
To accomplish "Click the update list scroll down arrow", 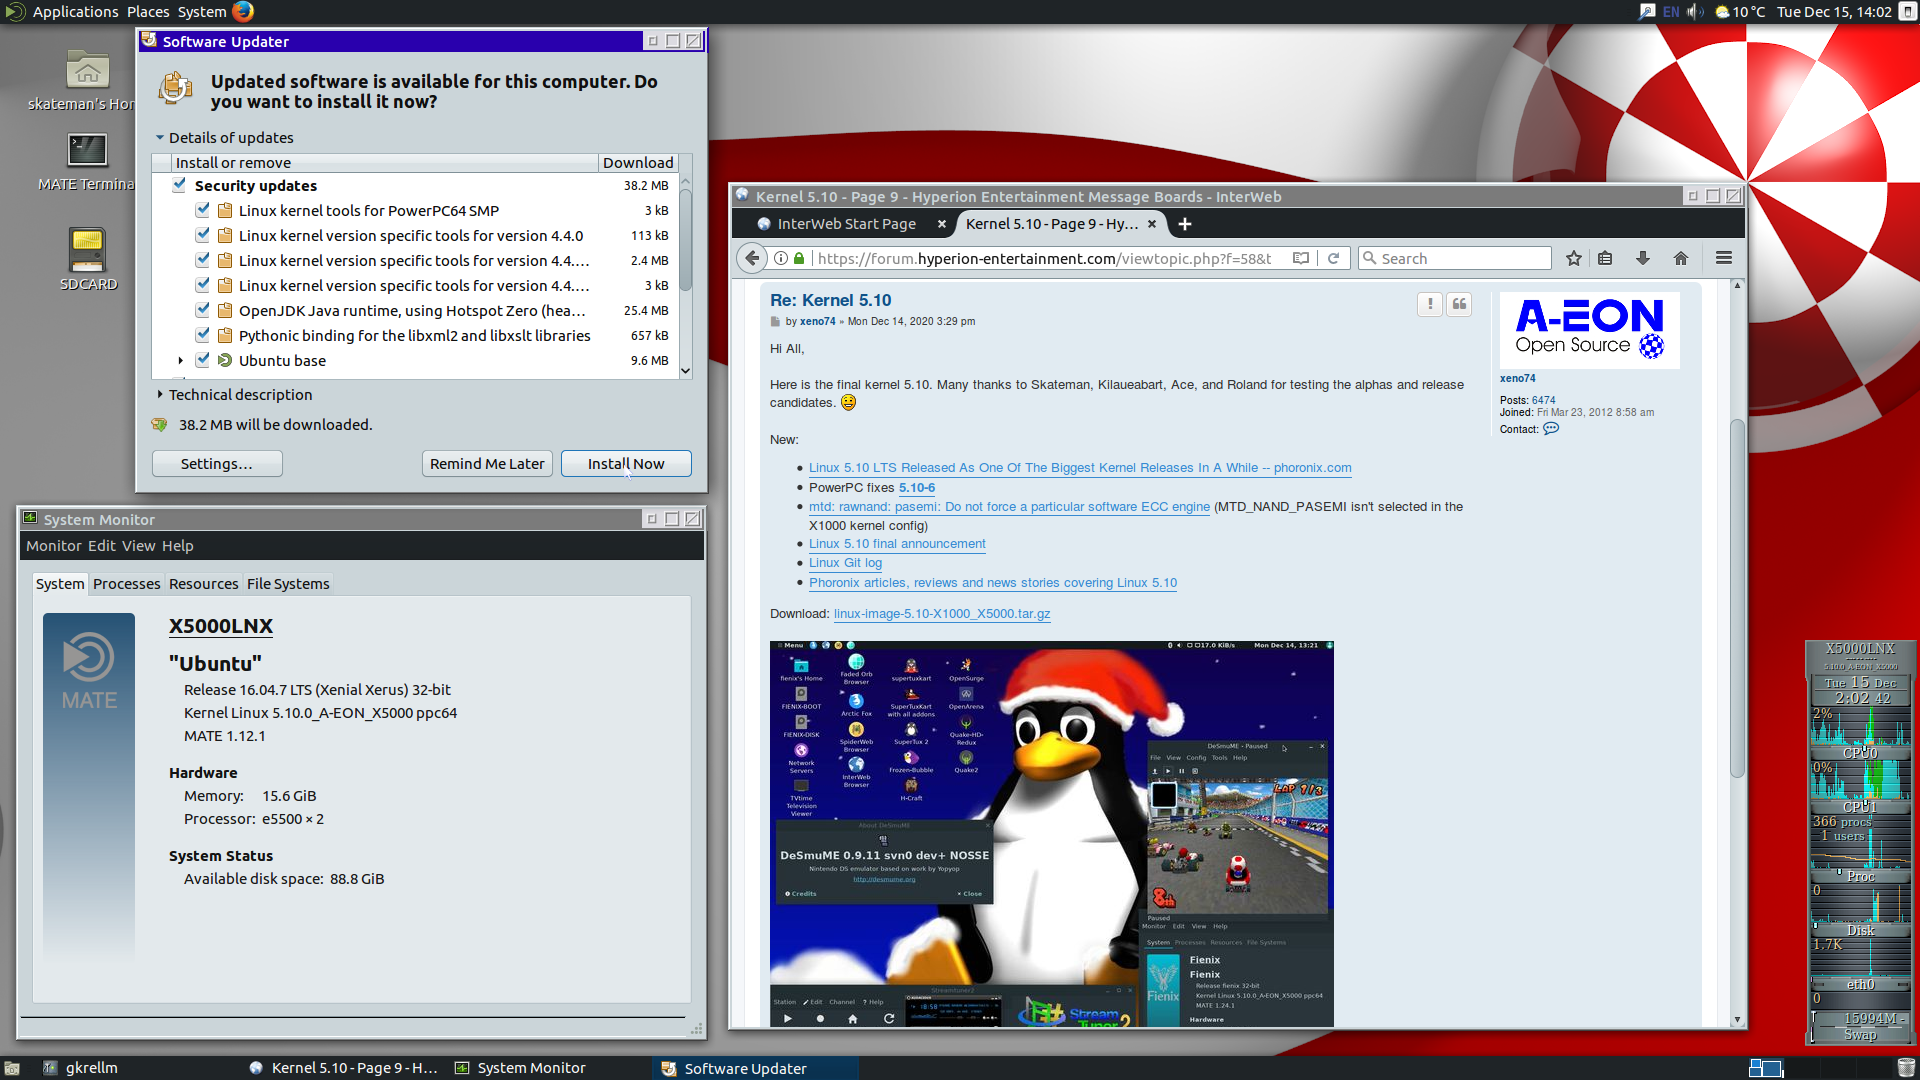I will [x=685, y=371].
